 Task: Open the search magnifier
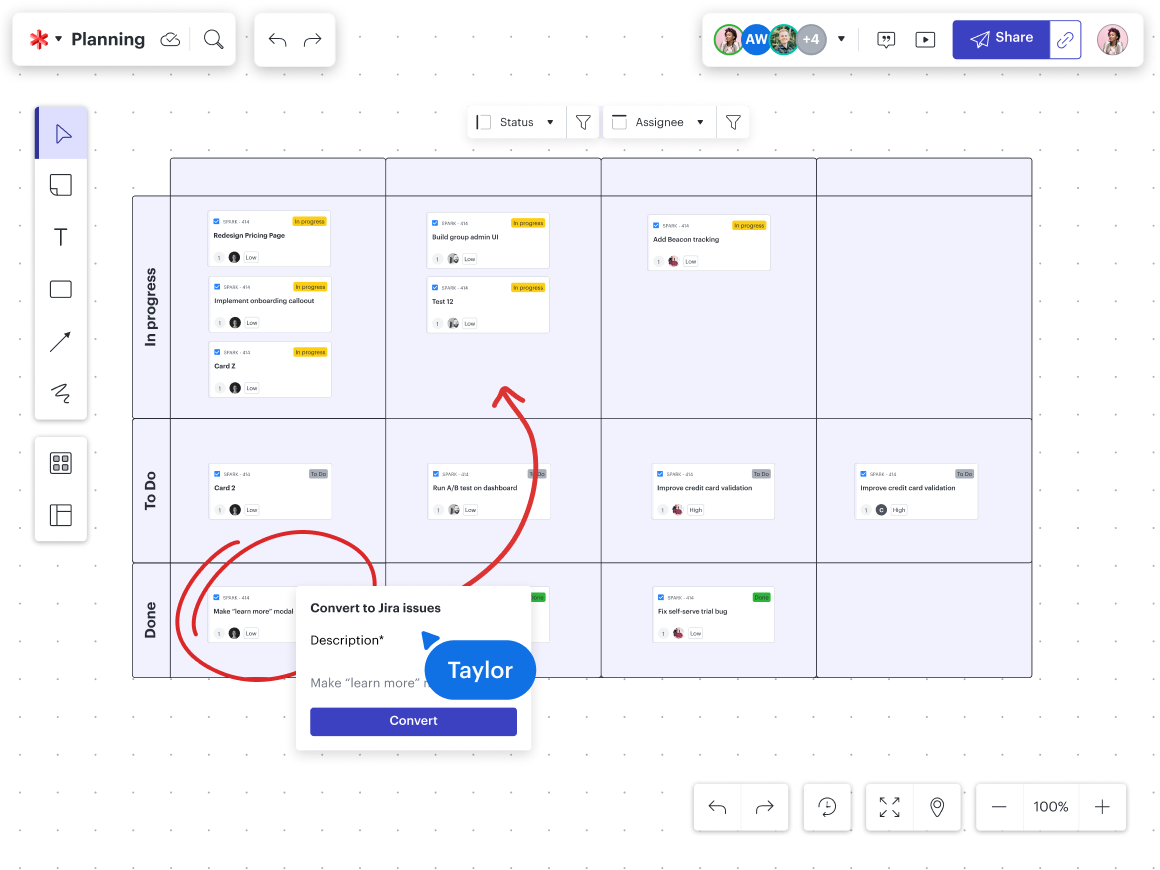[x=213, y=39]
